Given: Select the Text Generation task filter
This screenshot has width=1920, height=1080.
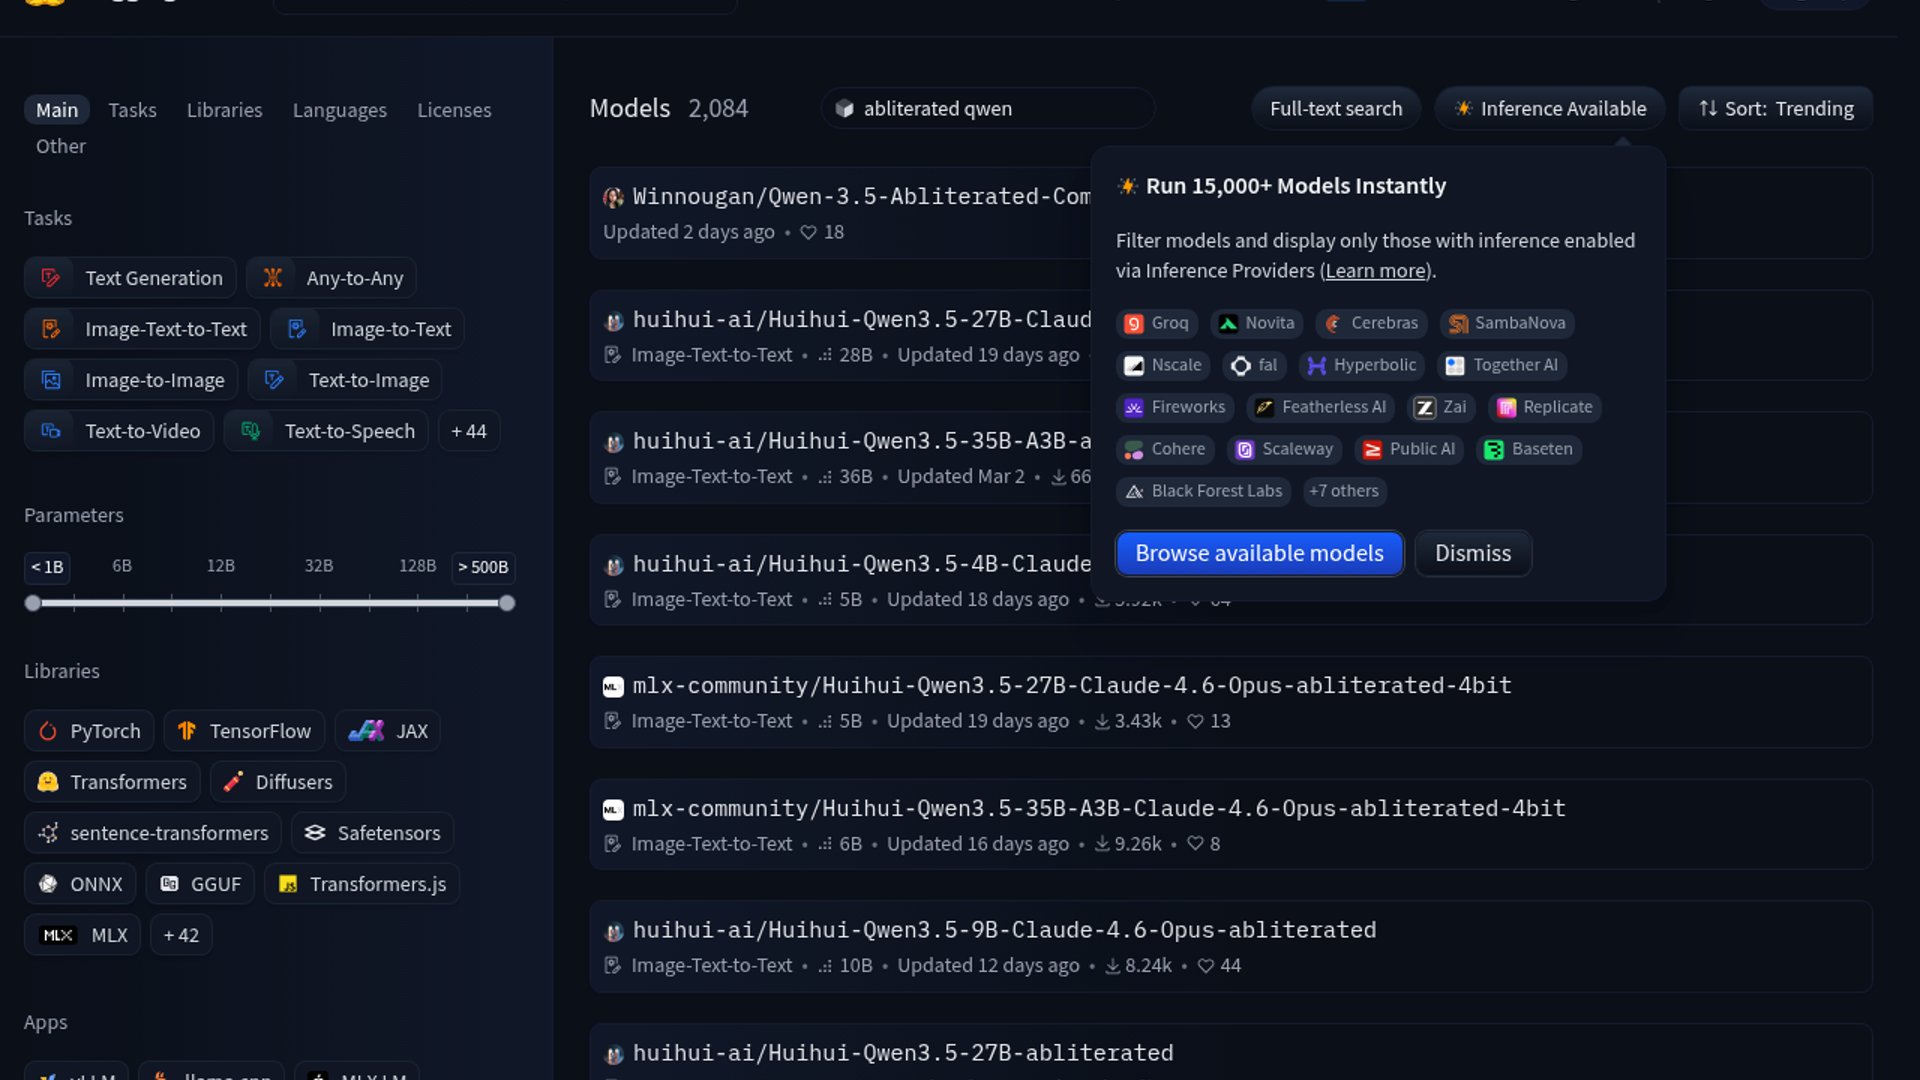Looking at the screenshot, I should (131, 278).
